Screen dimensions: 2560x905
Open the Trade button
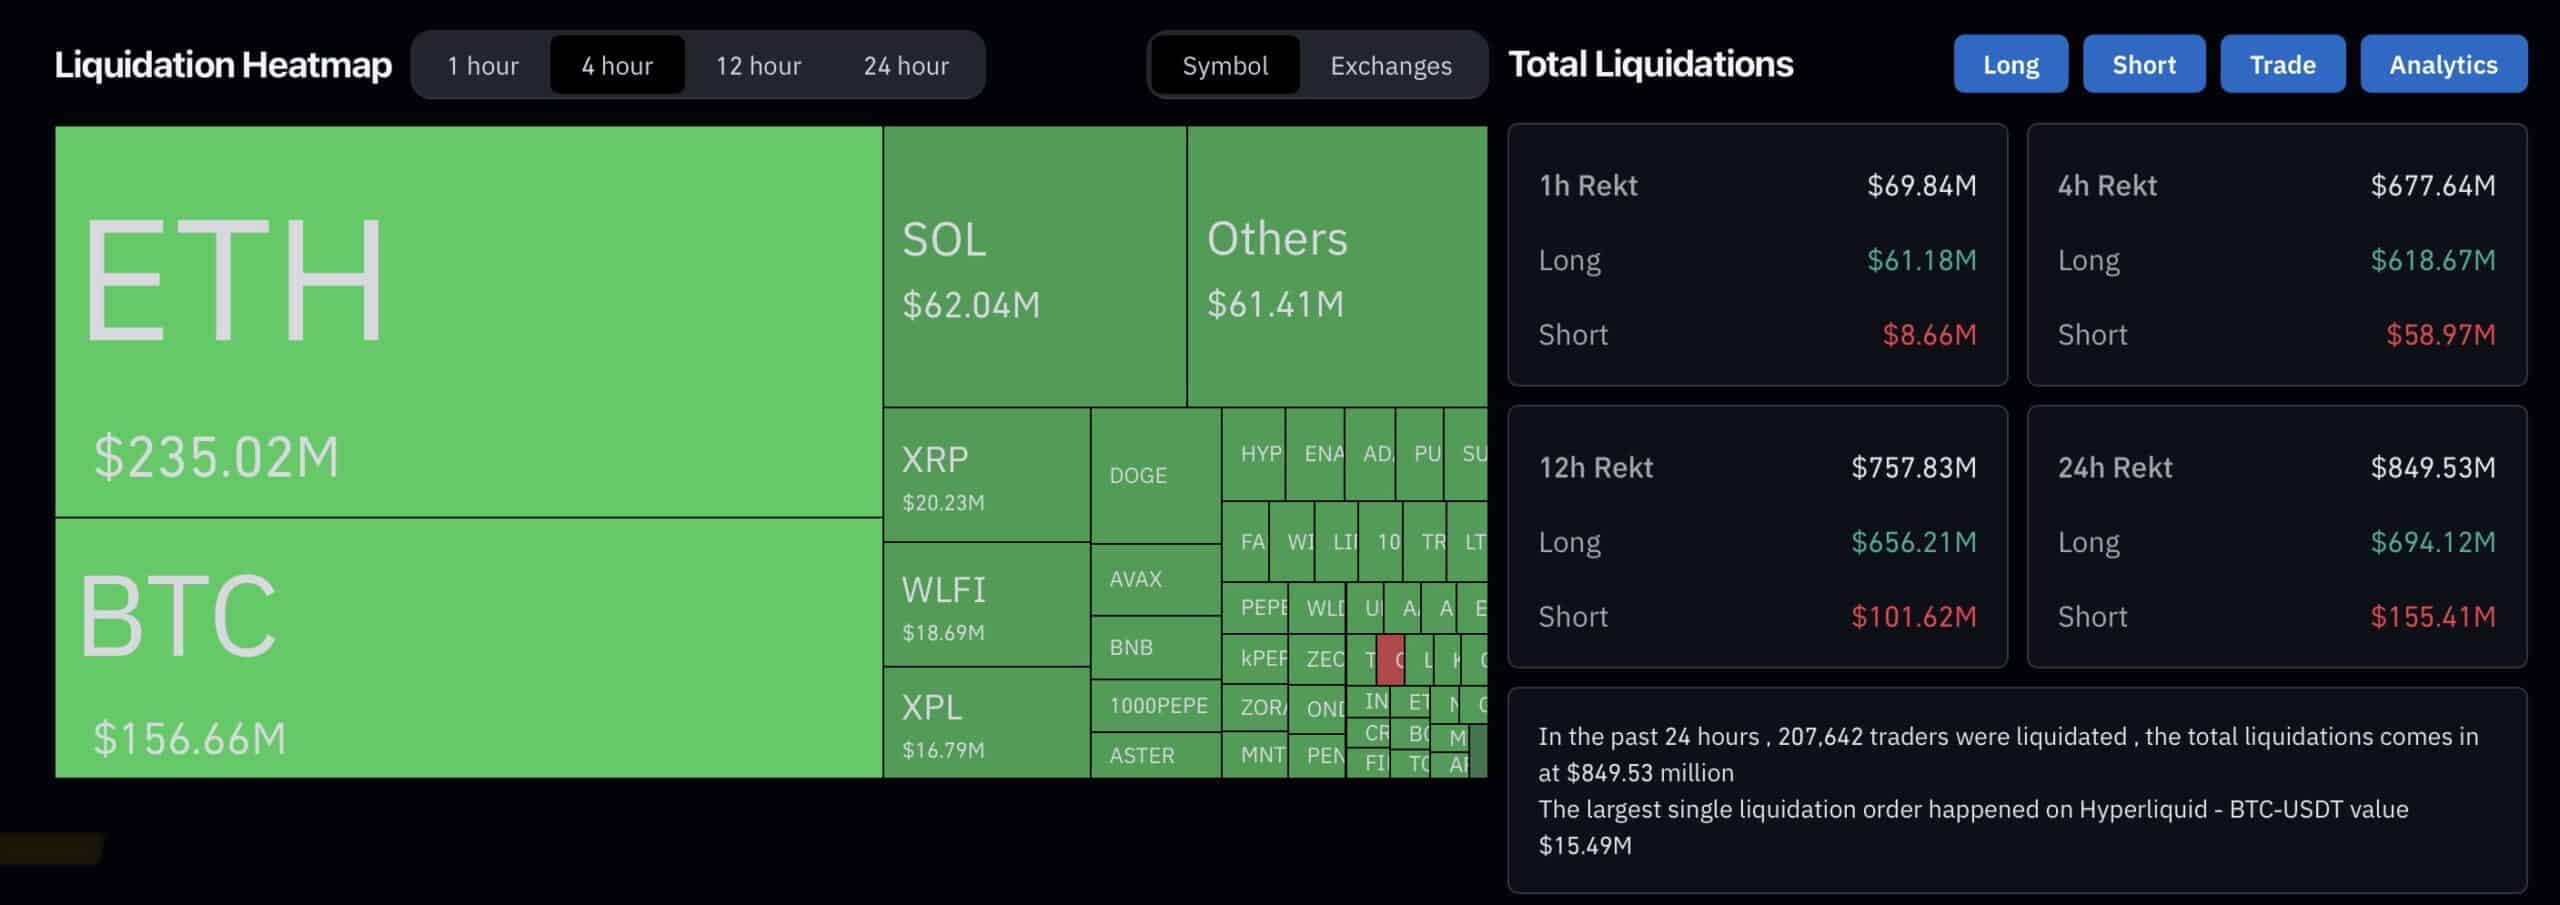tap(2282, 65)
